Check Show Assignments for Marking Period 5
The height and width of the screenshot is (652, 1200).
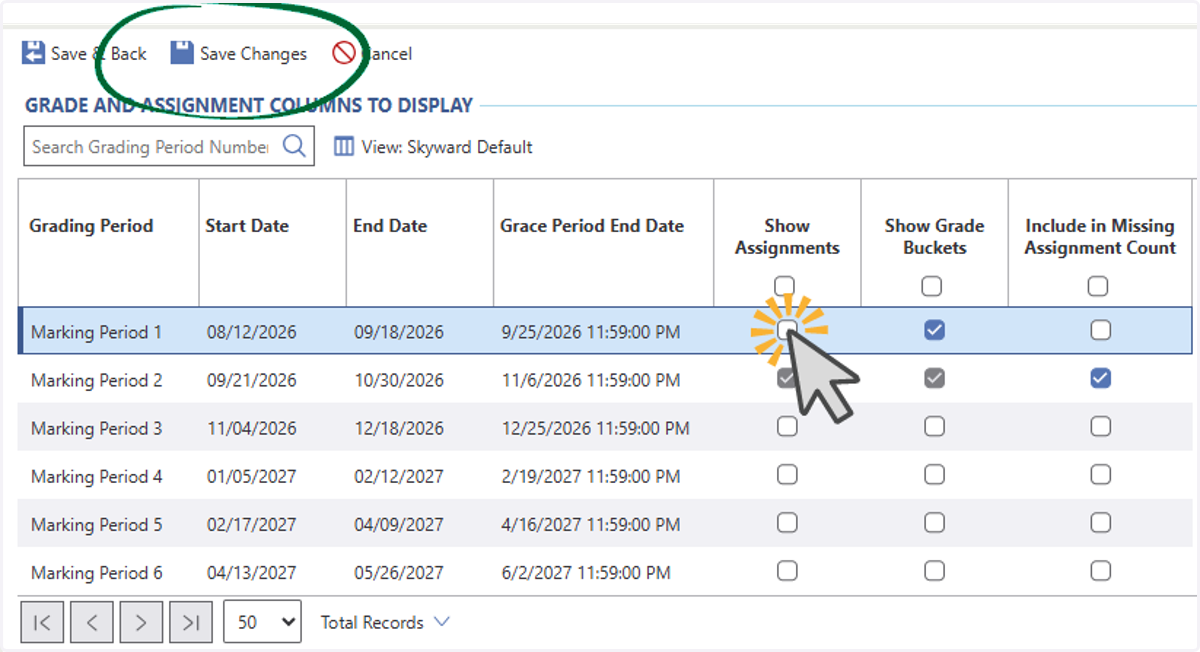point(787,522)
